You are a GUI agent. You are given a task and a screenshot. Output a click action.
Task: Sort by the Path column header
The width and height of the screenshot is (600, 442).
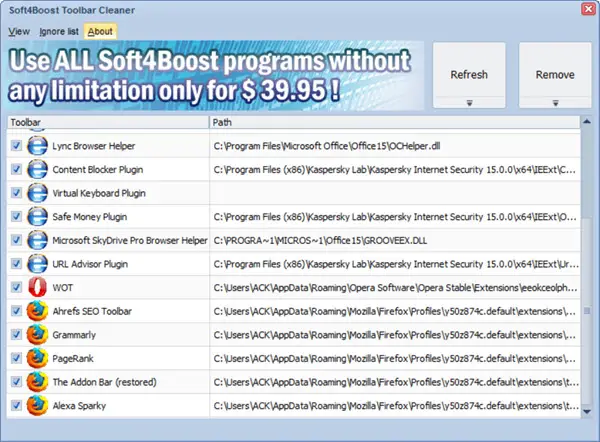tap(395, 122)
